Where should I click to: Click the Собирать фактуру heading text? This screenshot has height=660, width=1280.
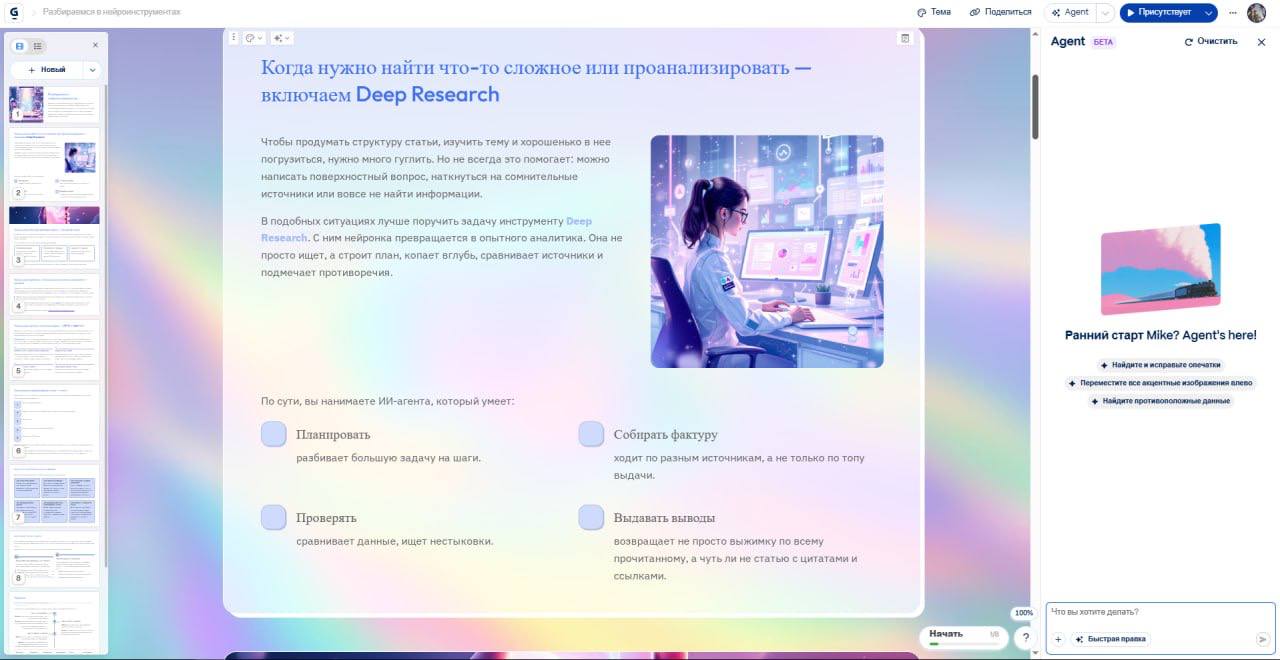666,435
